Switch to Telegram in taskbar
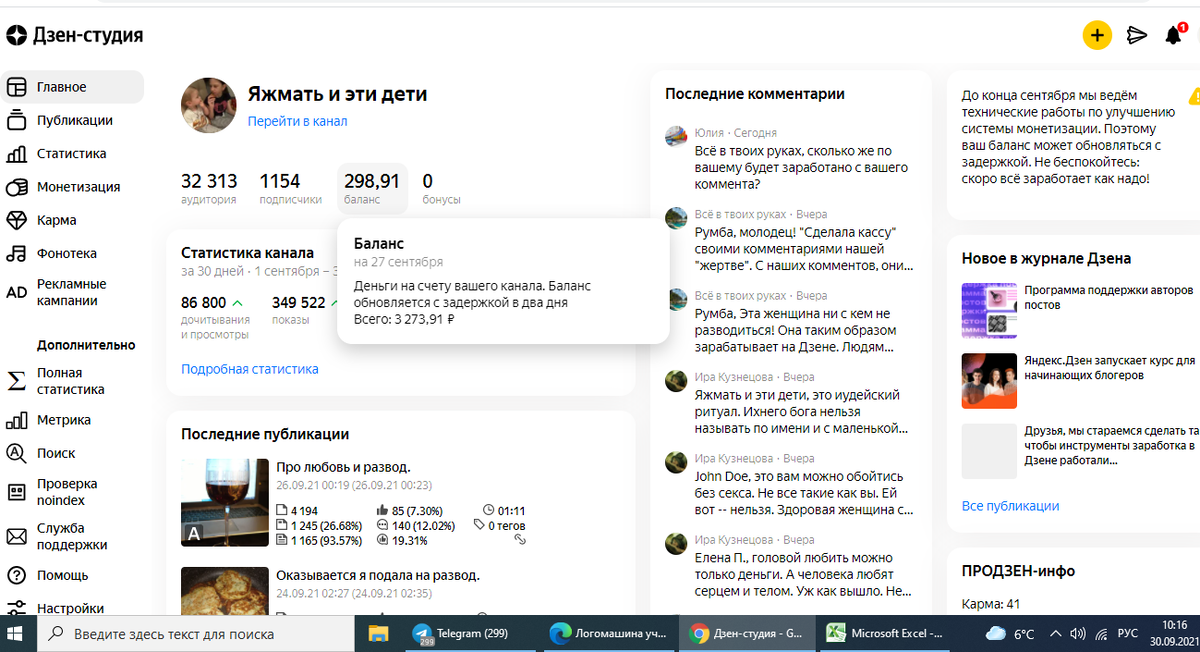Screen dimensions: 1200x652 469,633
